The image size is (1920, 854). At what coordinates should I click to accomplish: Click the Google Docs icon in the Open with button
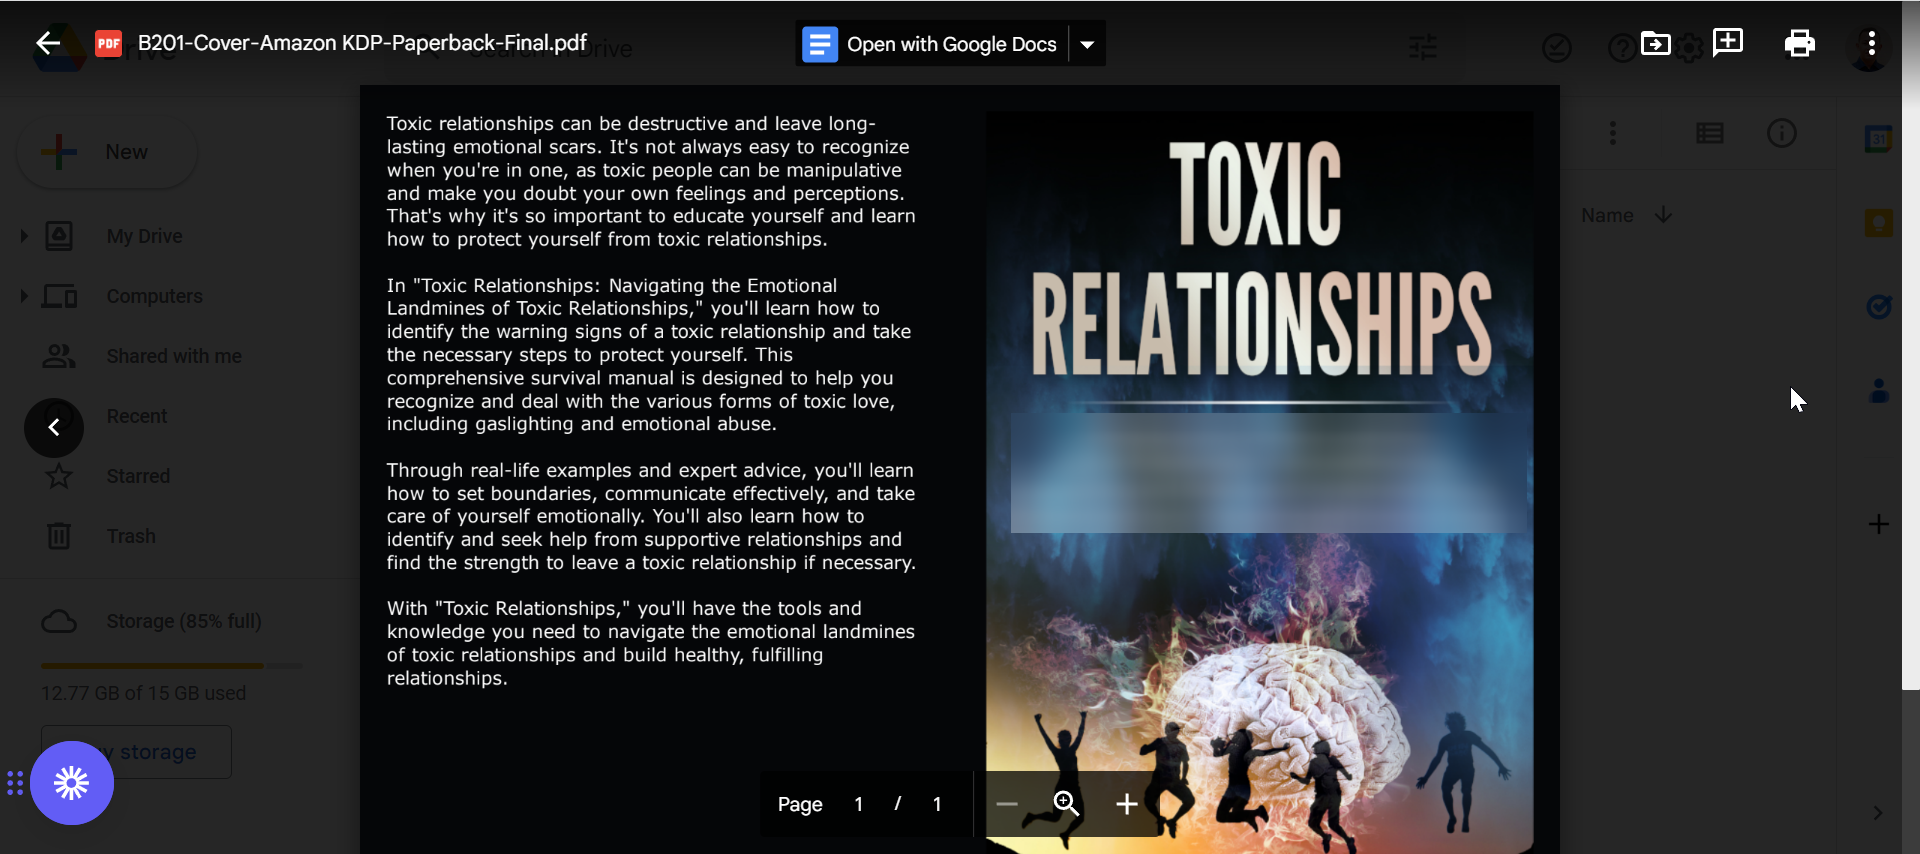(x=820, y=44)
